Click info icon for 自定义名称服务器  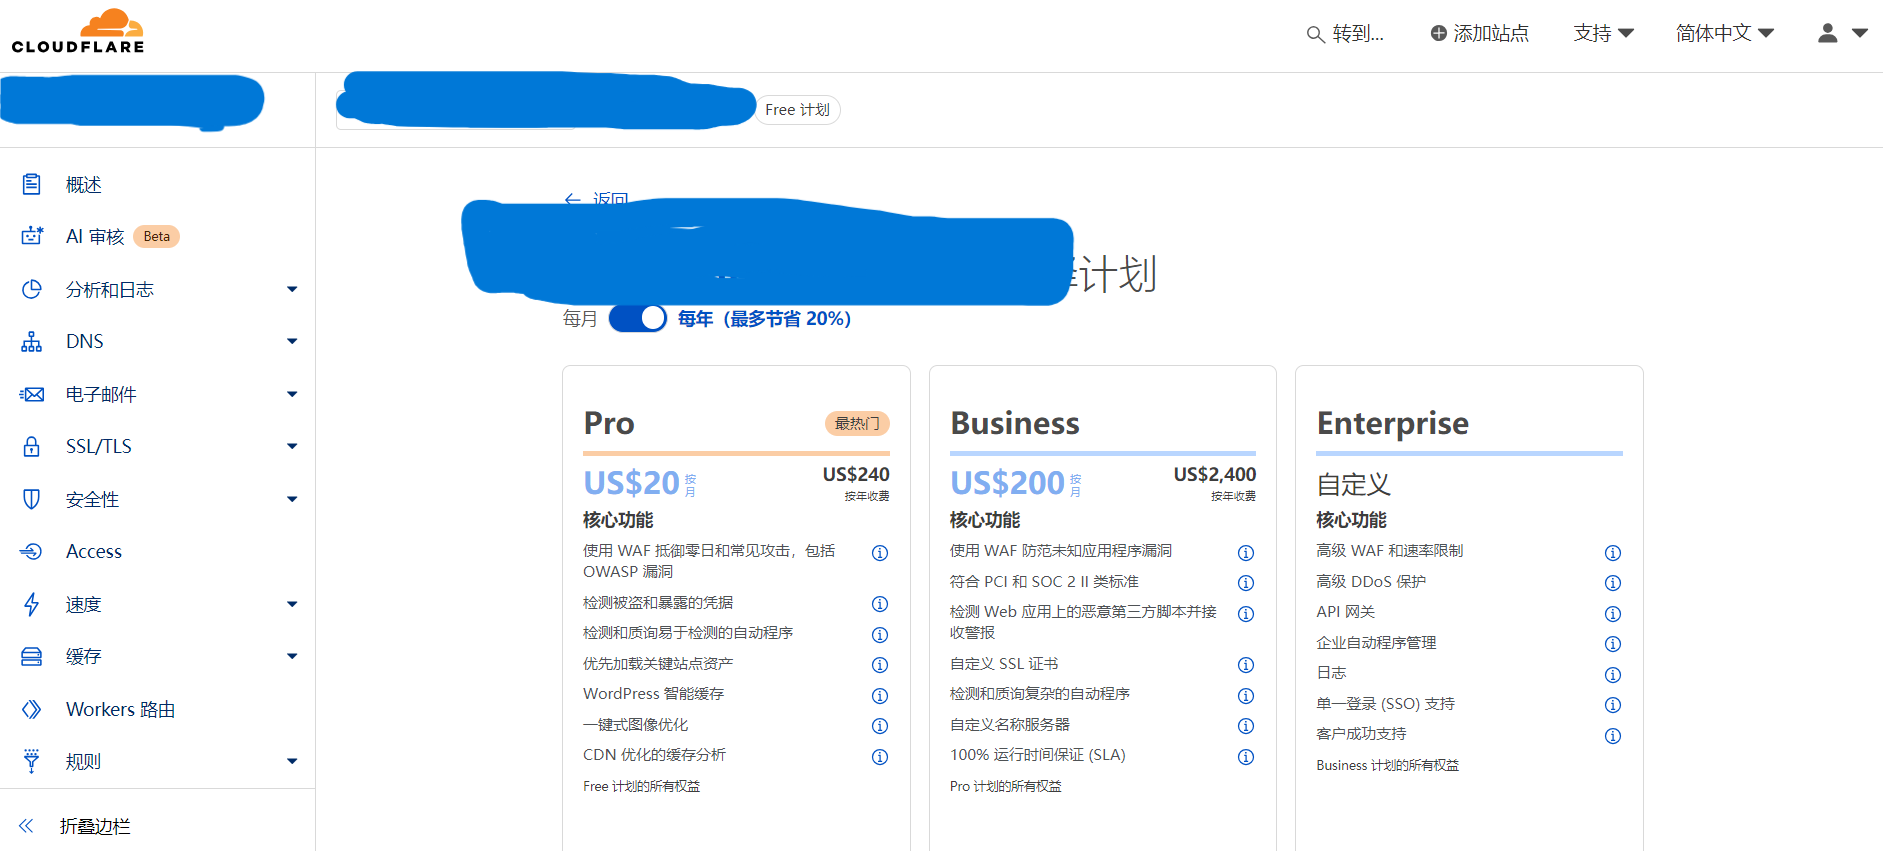pyautogui.click(x=1246, y=726)
